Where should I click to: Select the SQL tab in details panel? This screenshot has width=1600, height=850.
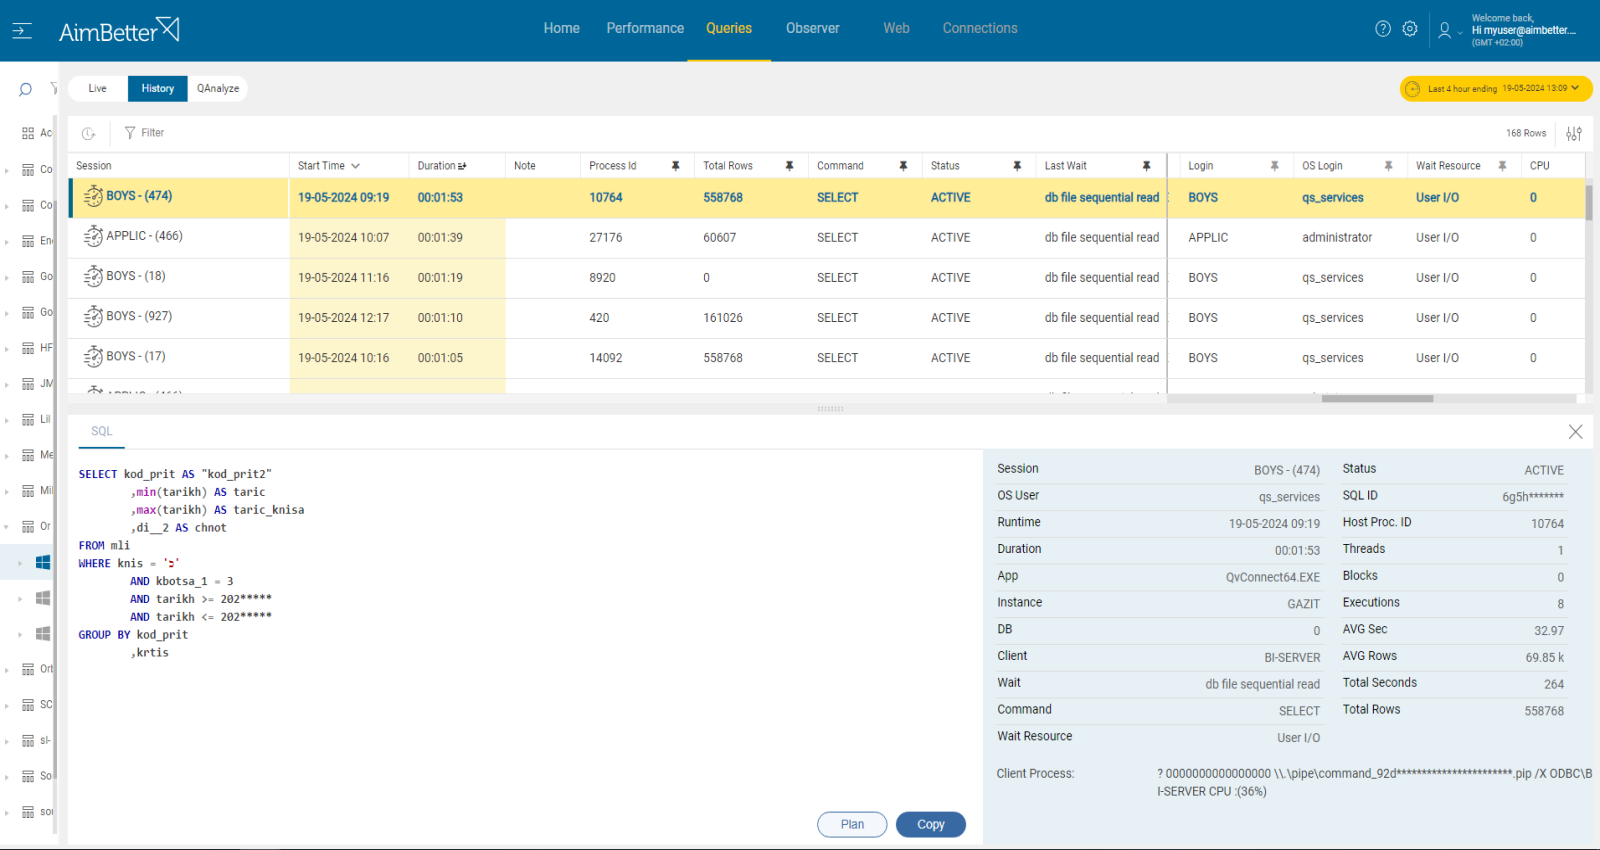pyautogui.click(x=102, y=432)
